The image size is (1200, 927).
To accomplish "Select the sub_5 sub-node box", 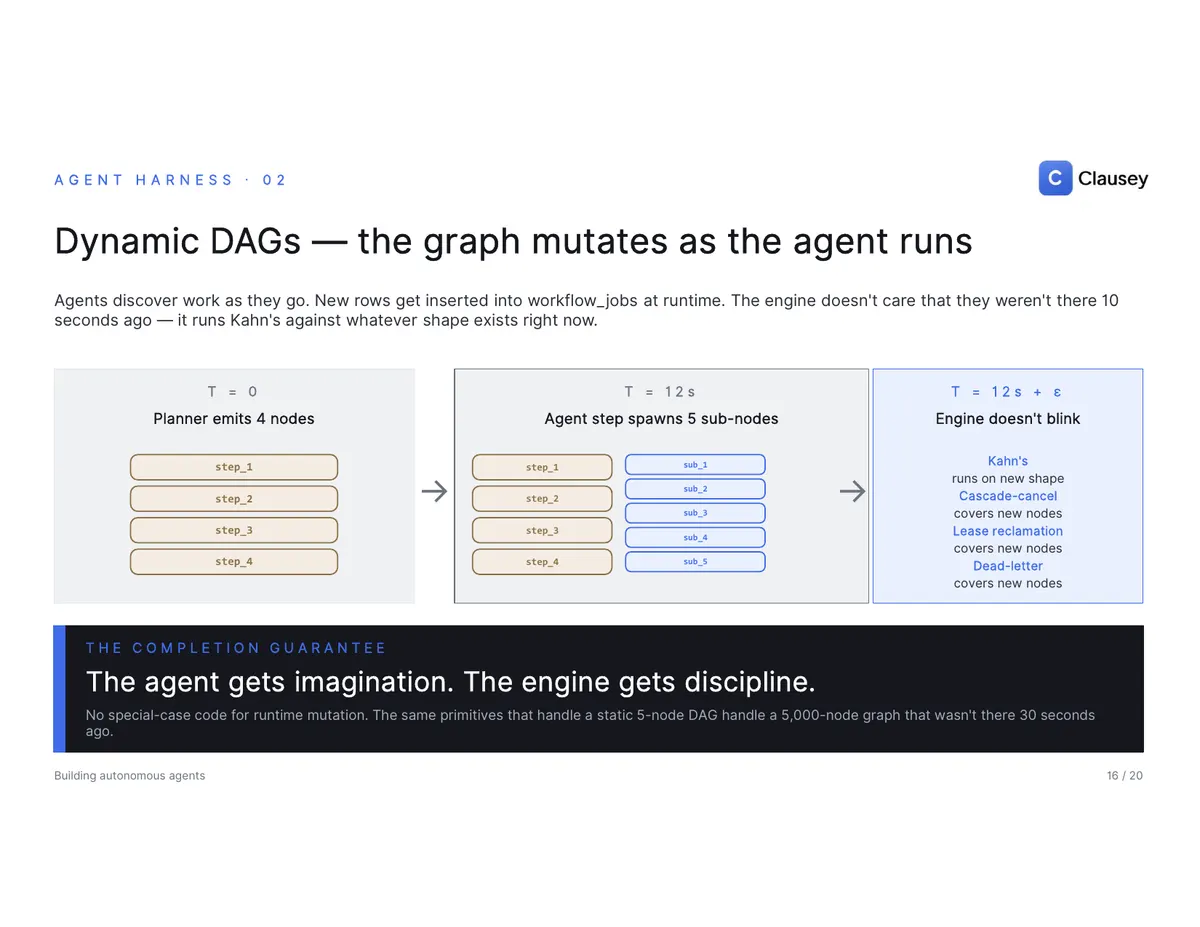I will 695,562.
